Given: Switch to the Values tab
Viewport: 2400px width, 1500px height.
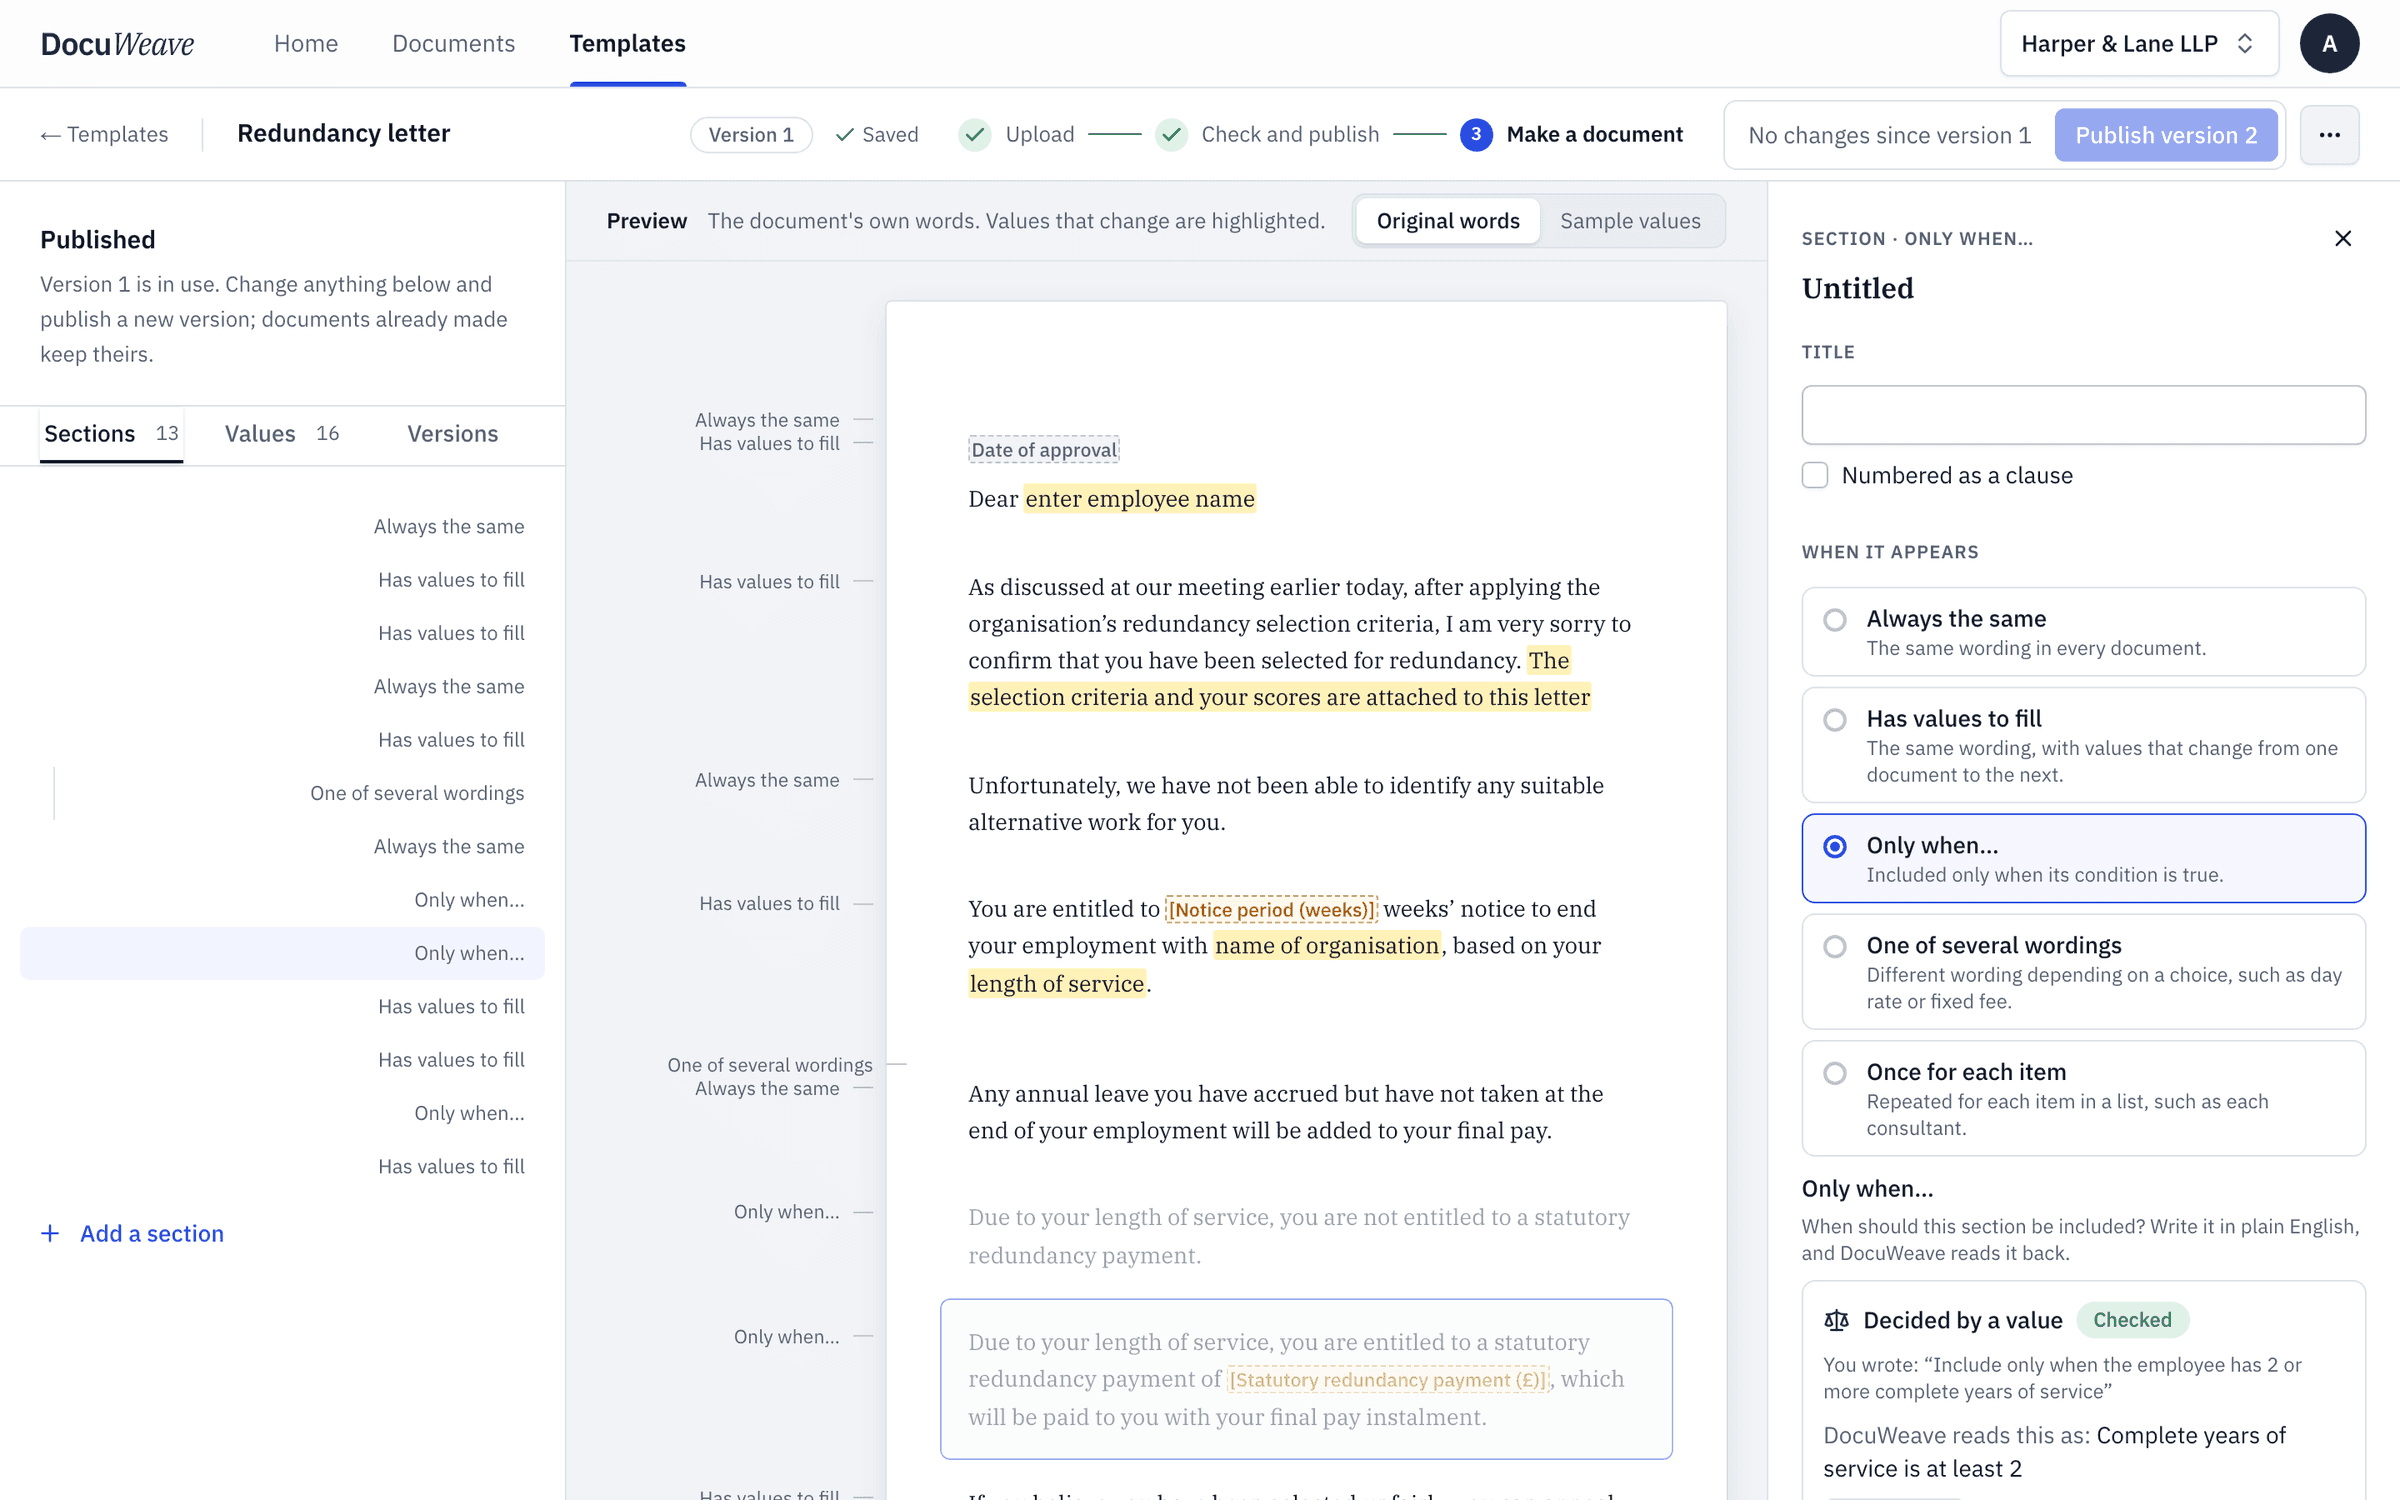Looking at the screenshot, I should pyautogui.click(x=281, y=433).
